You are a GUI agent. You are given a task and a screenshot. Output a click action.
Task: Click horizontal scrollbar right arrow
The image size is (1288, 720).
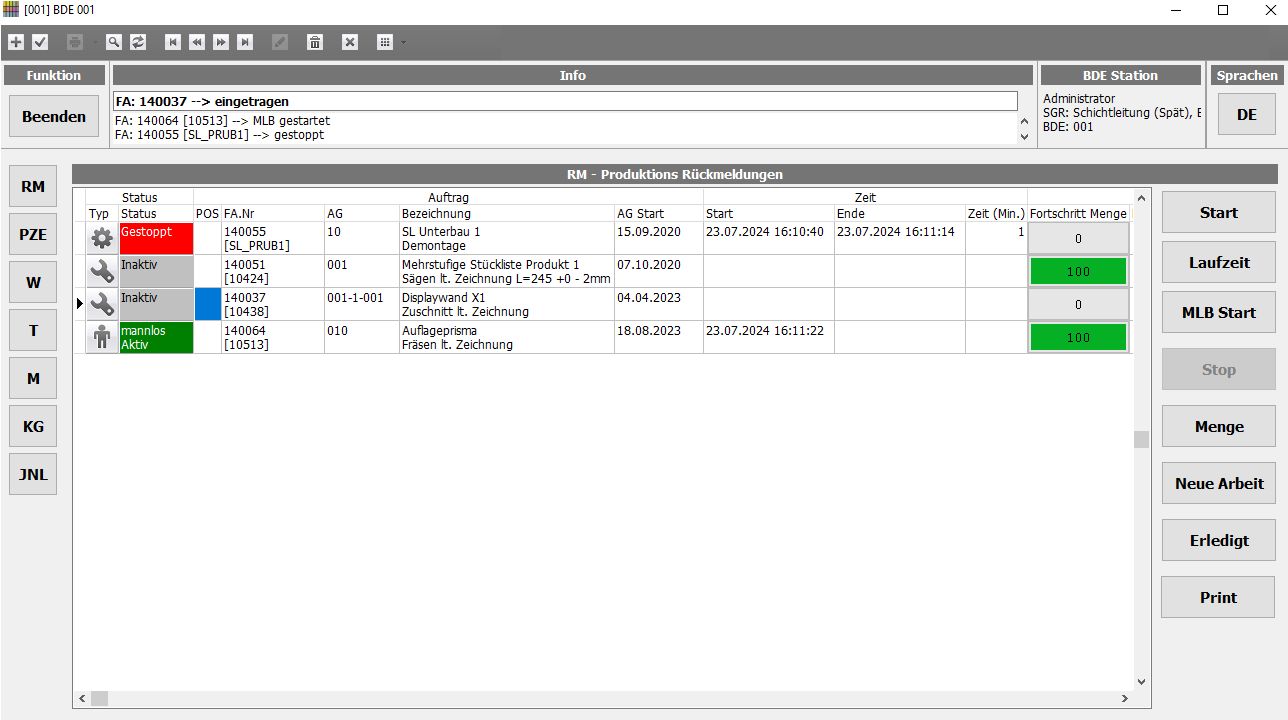[x=1124, y=698]
